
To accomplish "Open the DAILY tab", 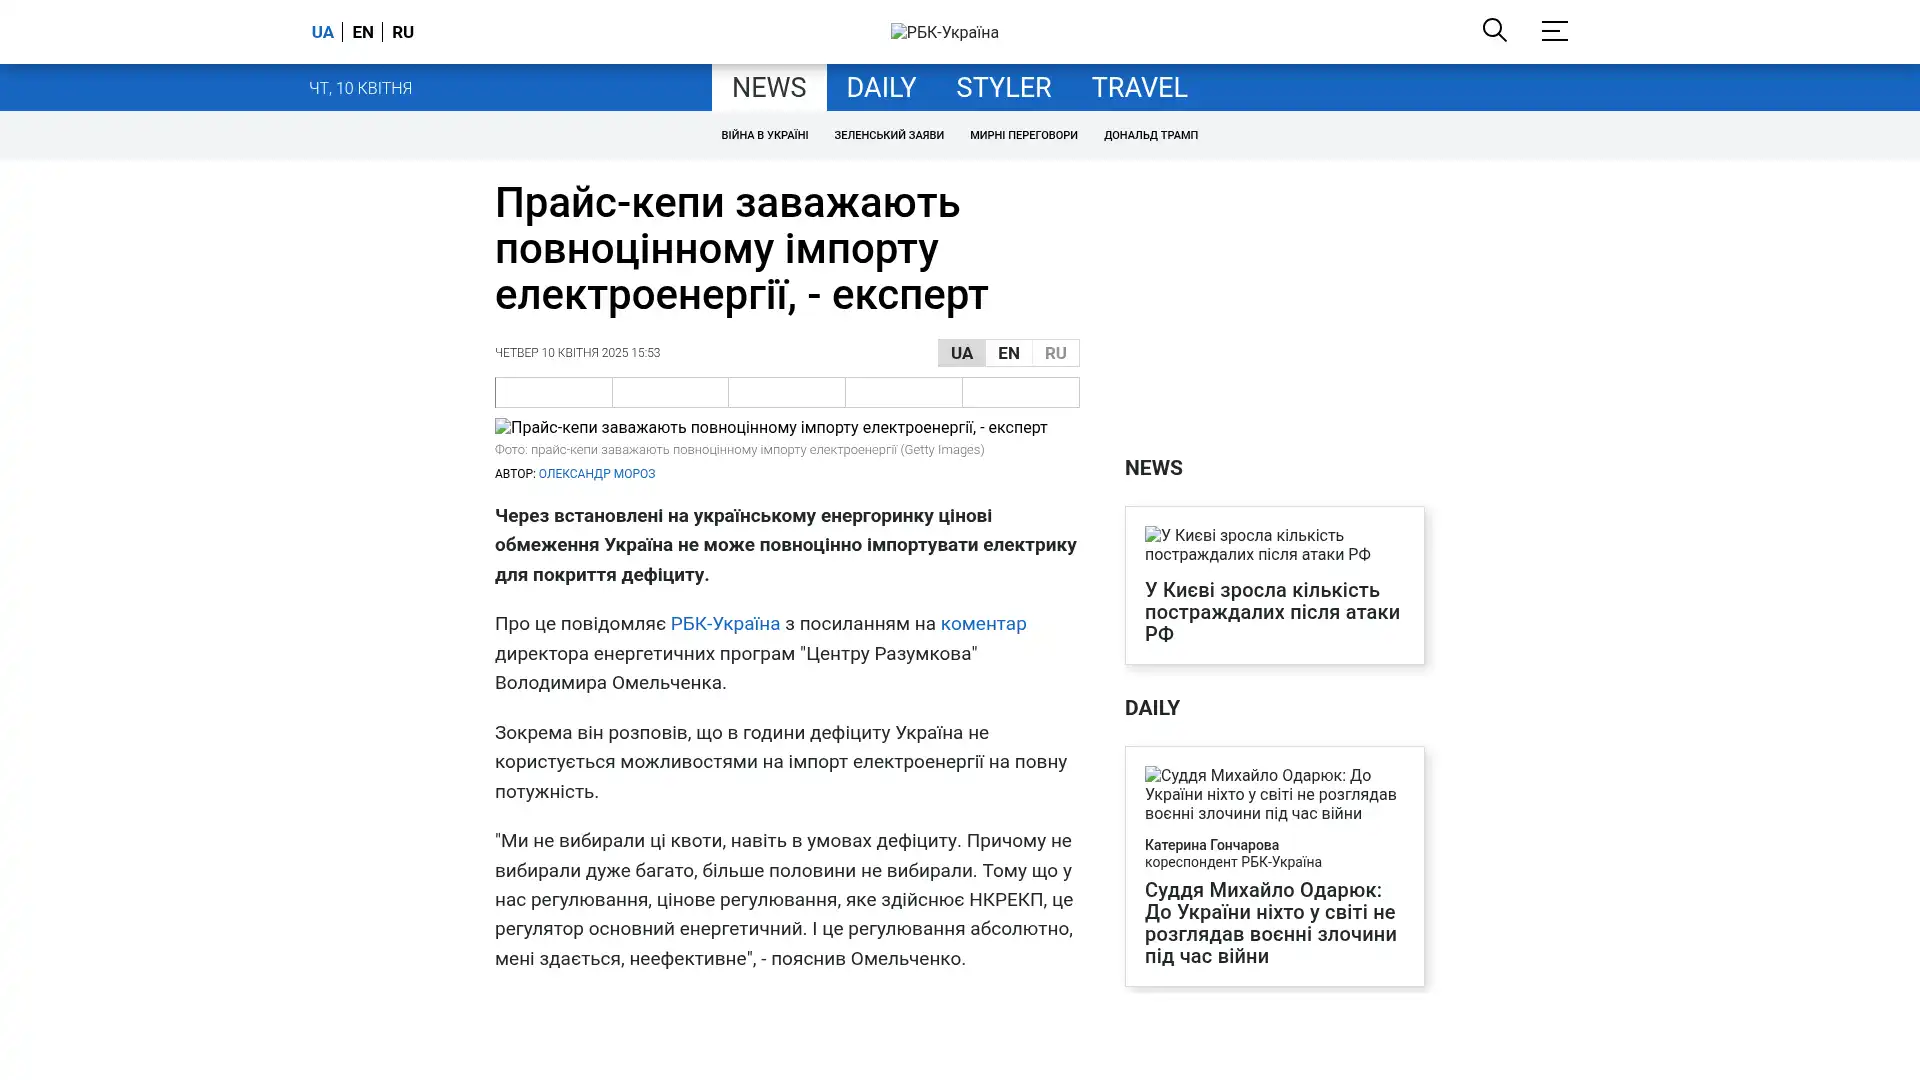I will pos(881,87).
